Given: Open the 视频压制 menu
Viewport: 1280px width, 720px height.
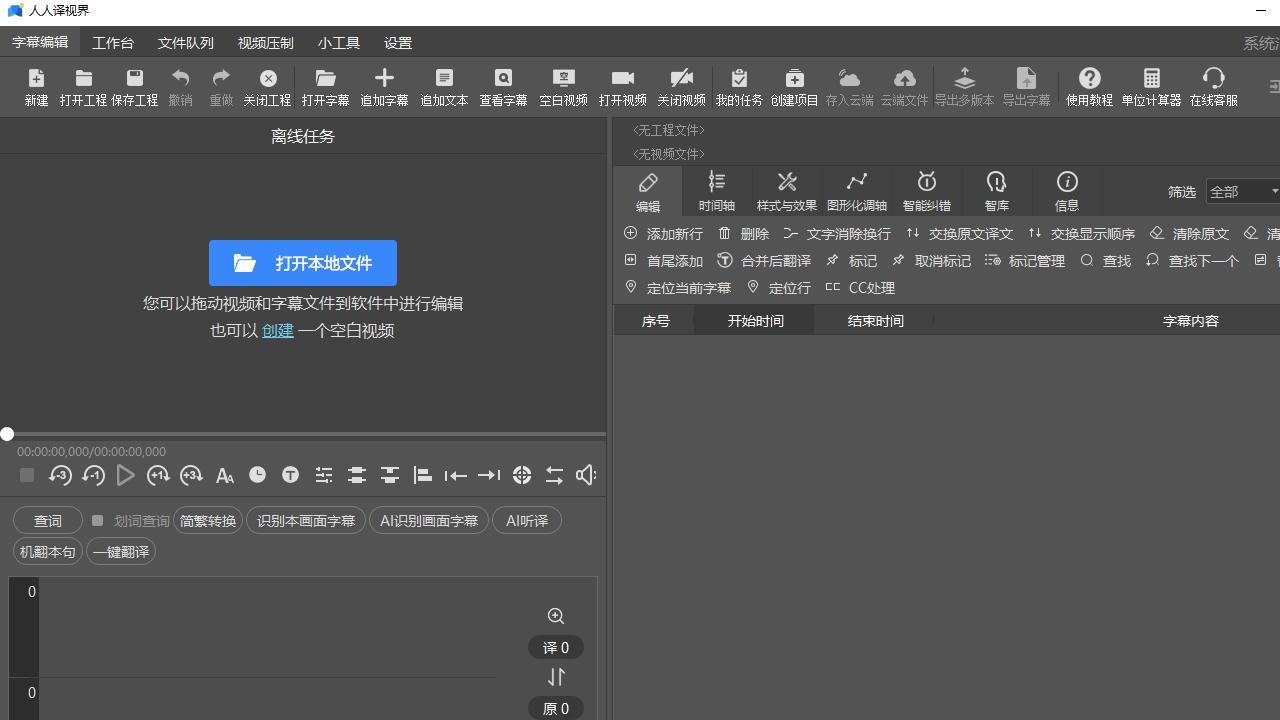Looking at the screenshot, I should point(266,43).
